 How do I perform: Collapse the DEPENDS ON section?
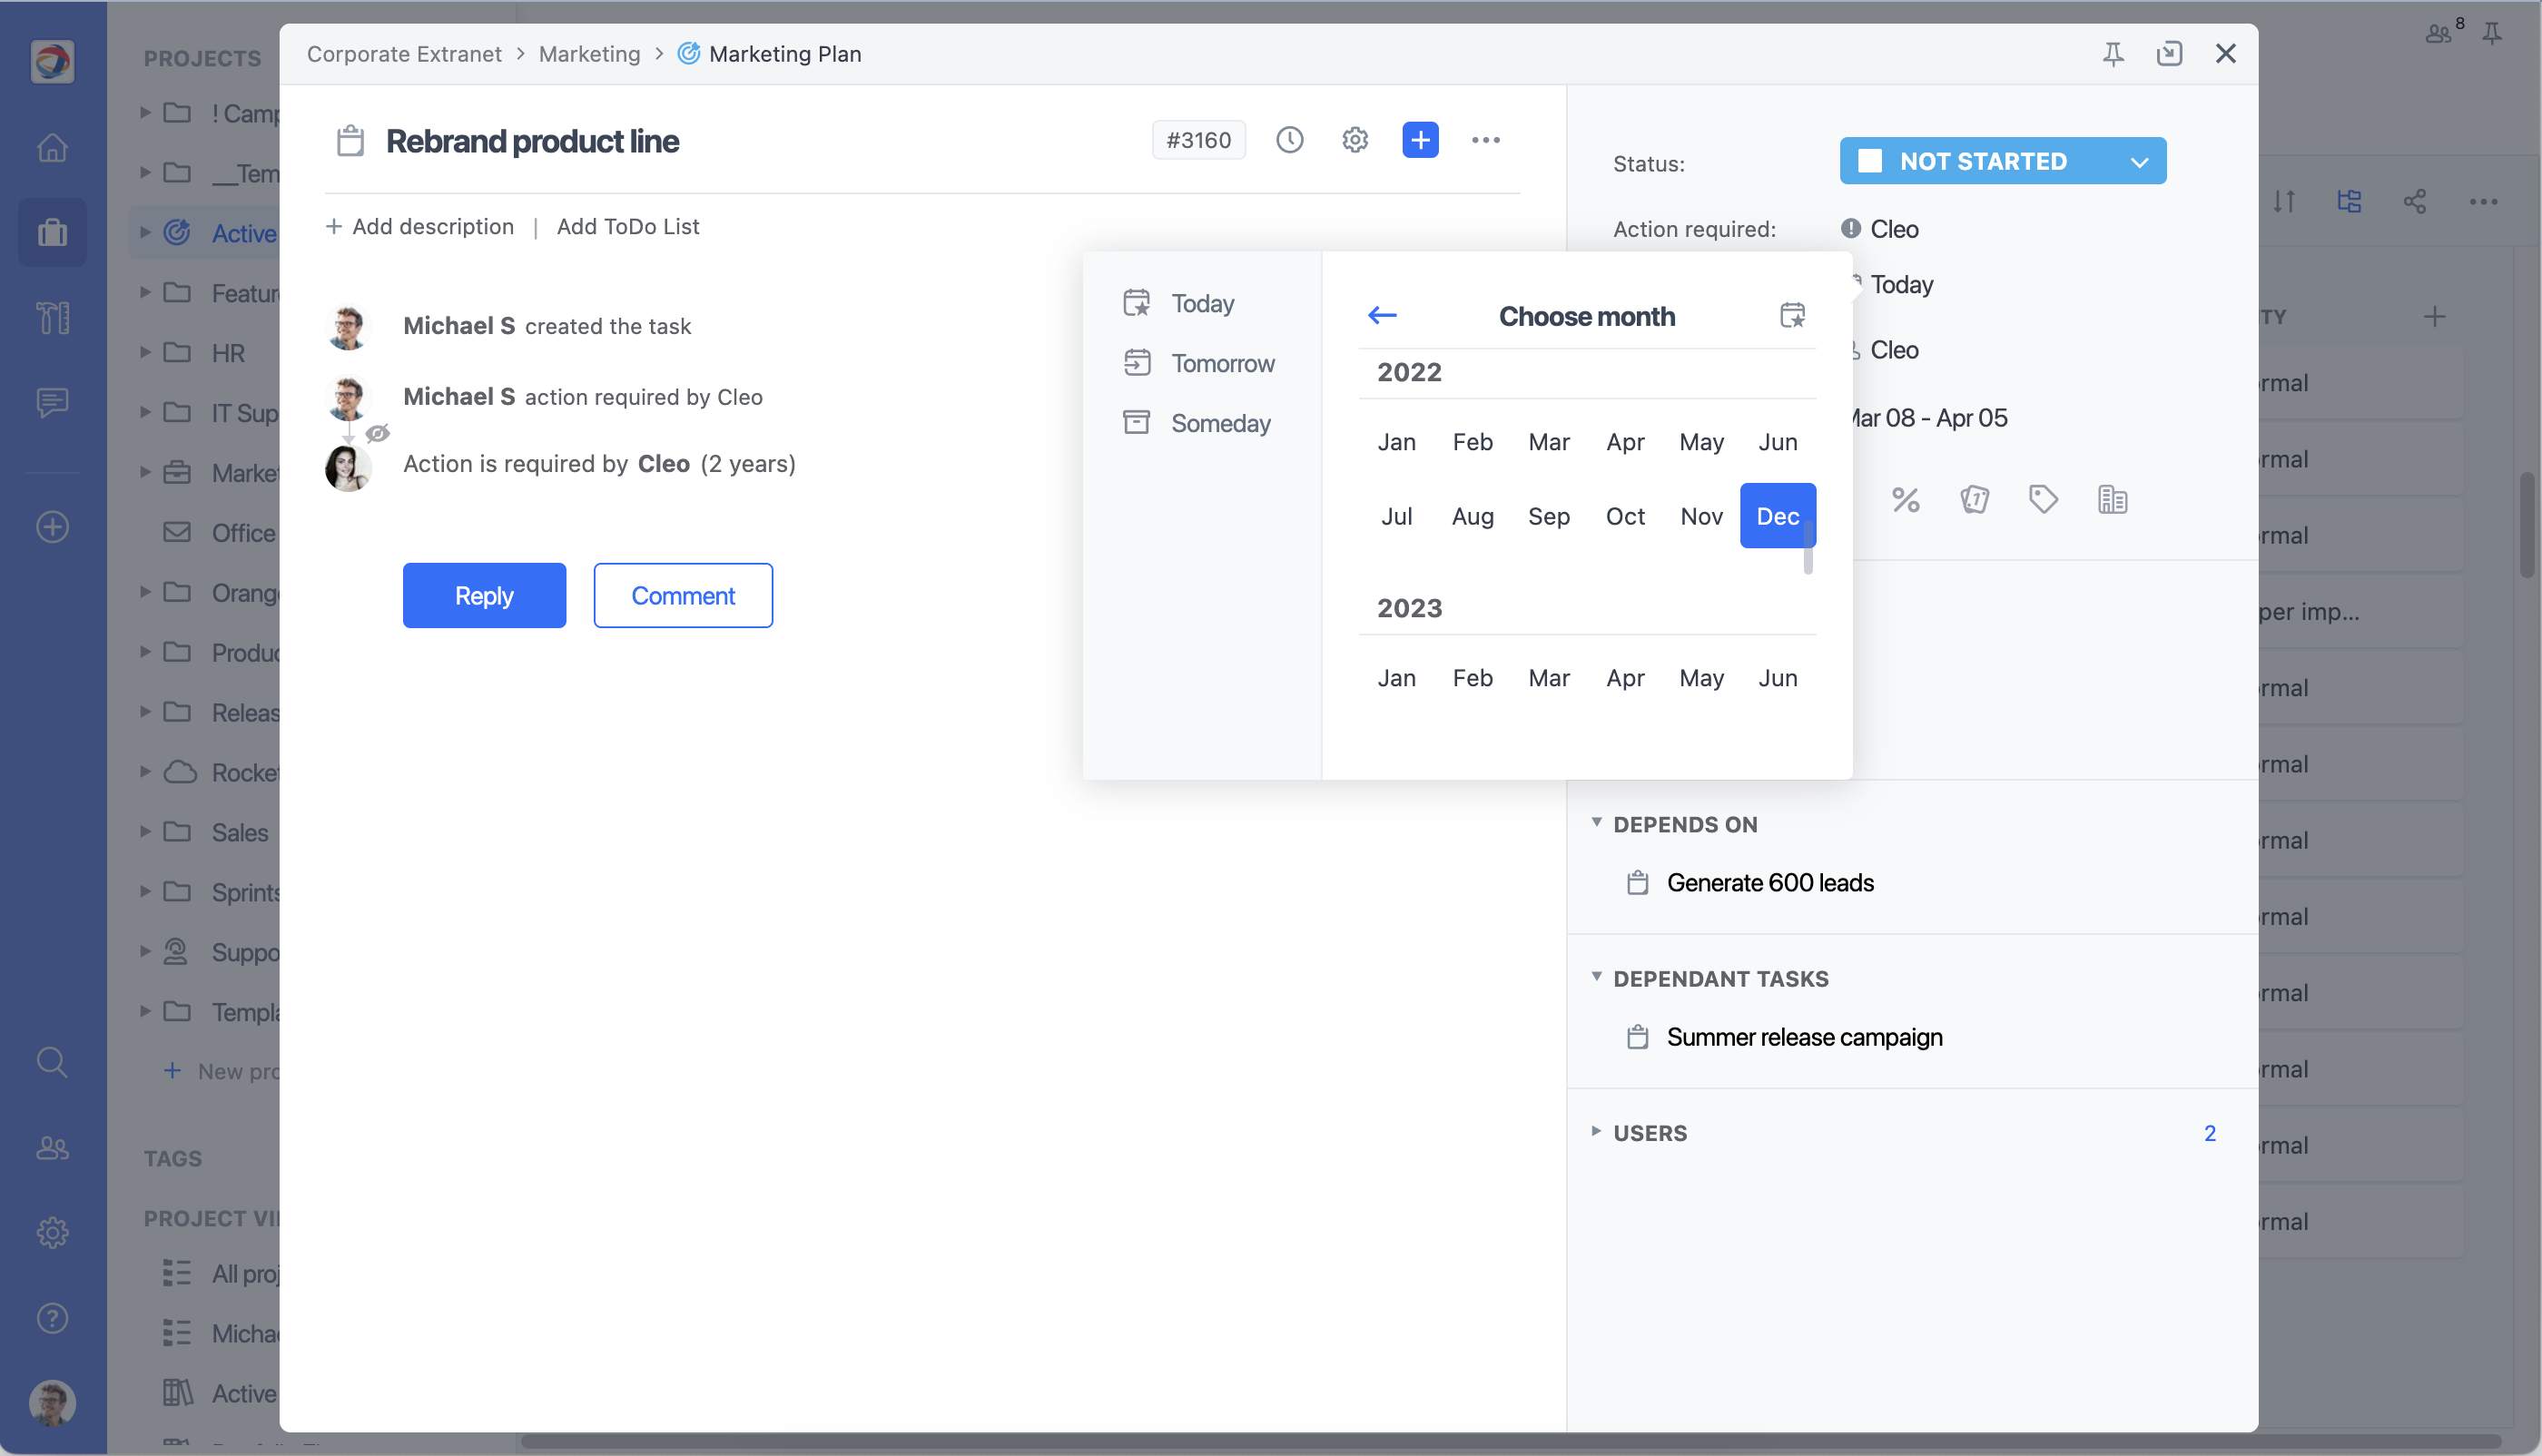tap(1596, 822)
